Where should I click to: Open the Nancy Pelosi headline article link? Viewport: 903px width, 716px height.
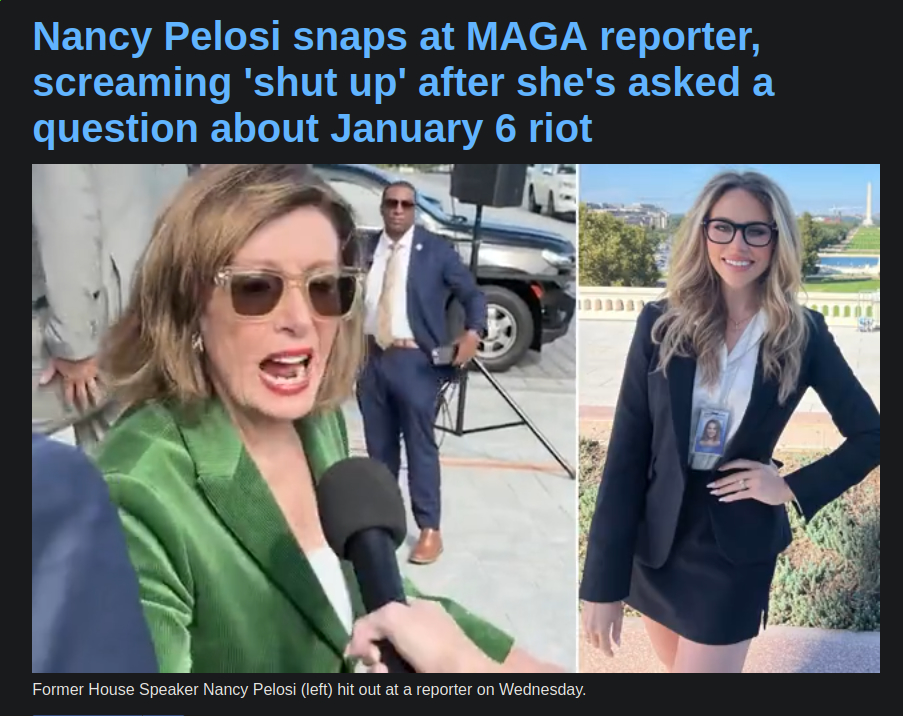[403, 82]
